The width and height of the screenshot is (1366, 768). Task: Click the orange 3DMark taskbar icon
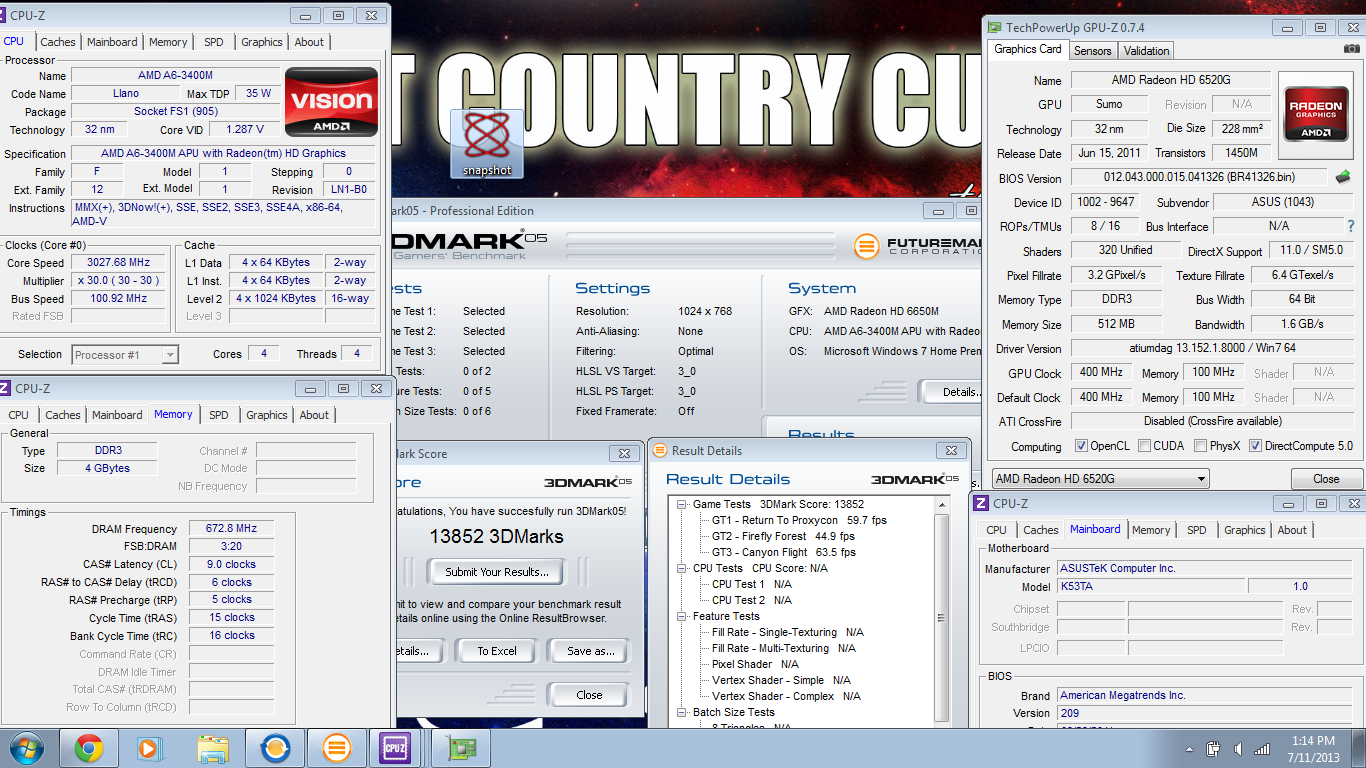(x=337, y=748)
